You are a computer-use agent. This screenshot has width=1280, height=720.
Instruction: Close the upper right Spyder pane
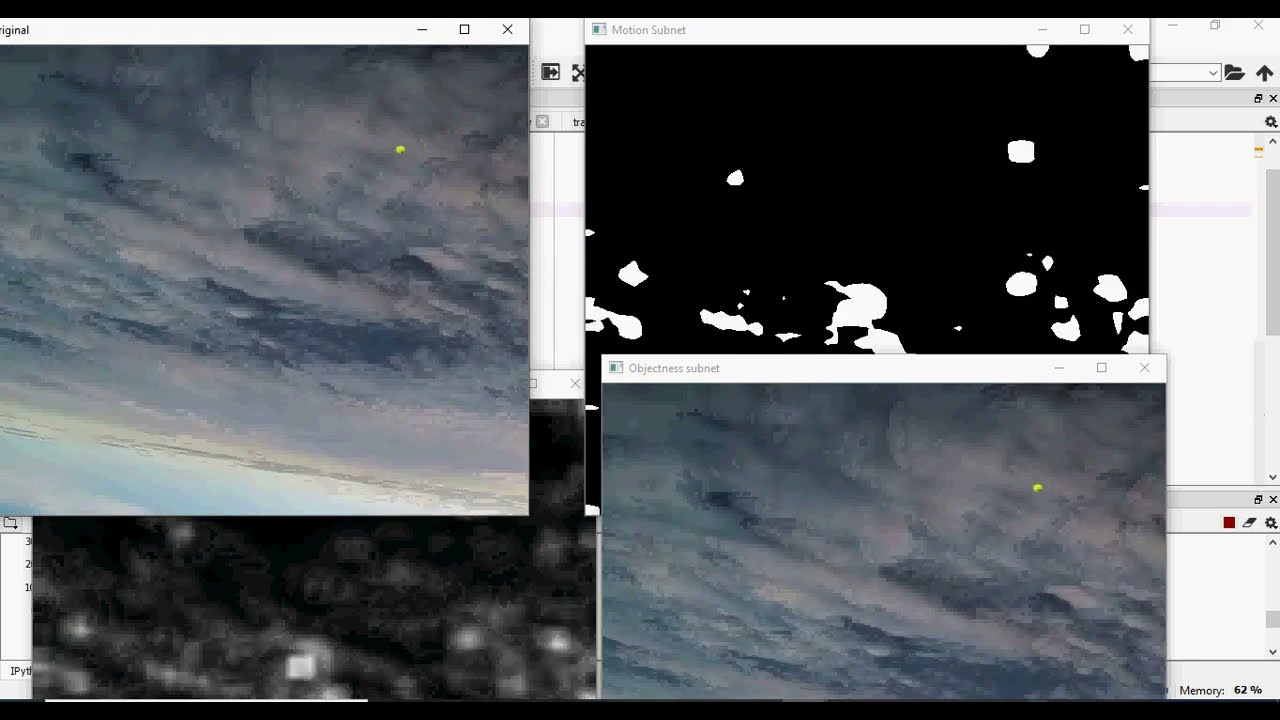point(1273,98)
